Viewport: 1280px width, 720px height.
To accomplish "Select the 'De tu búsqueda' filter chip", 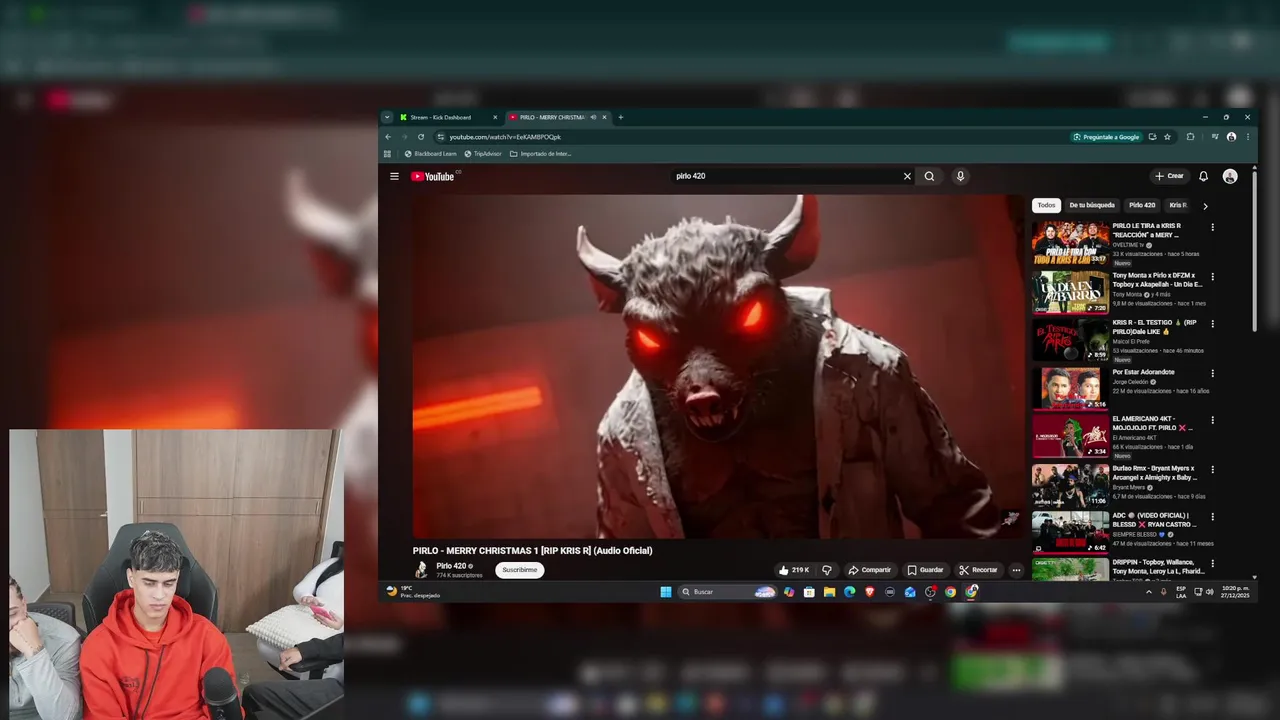I will pyautogui.click(x=1092, y=205).
